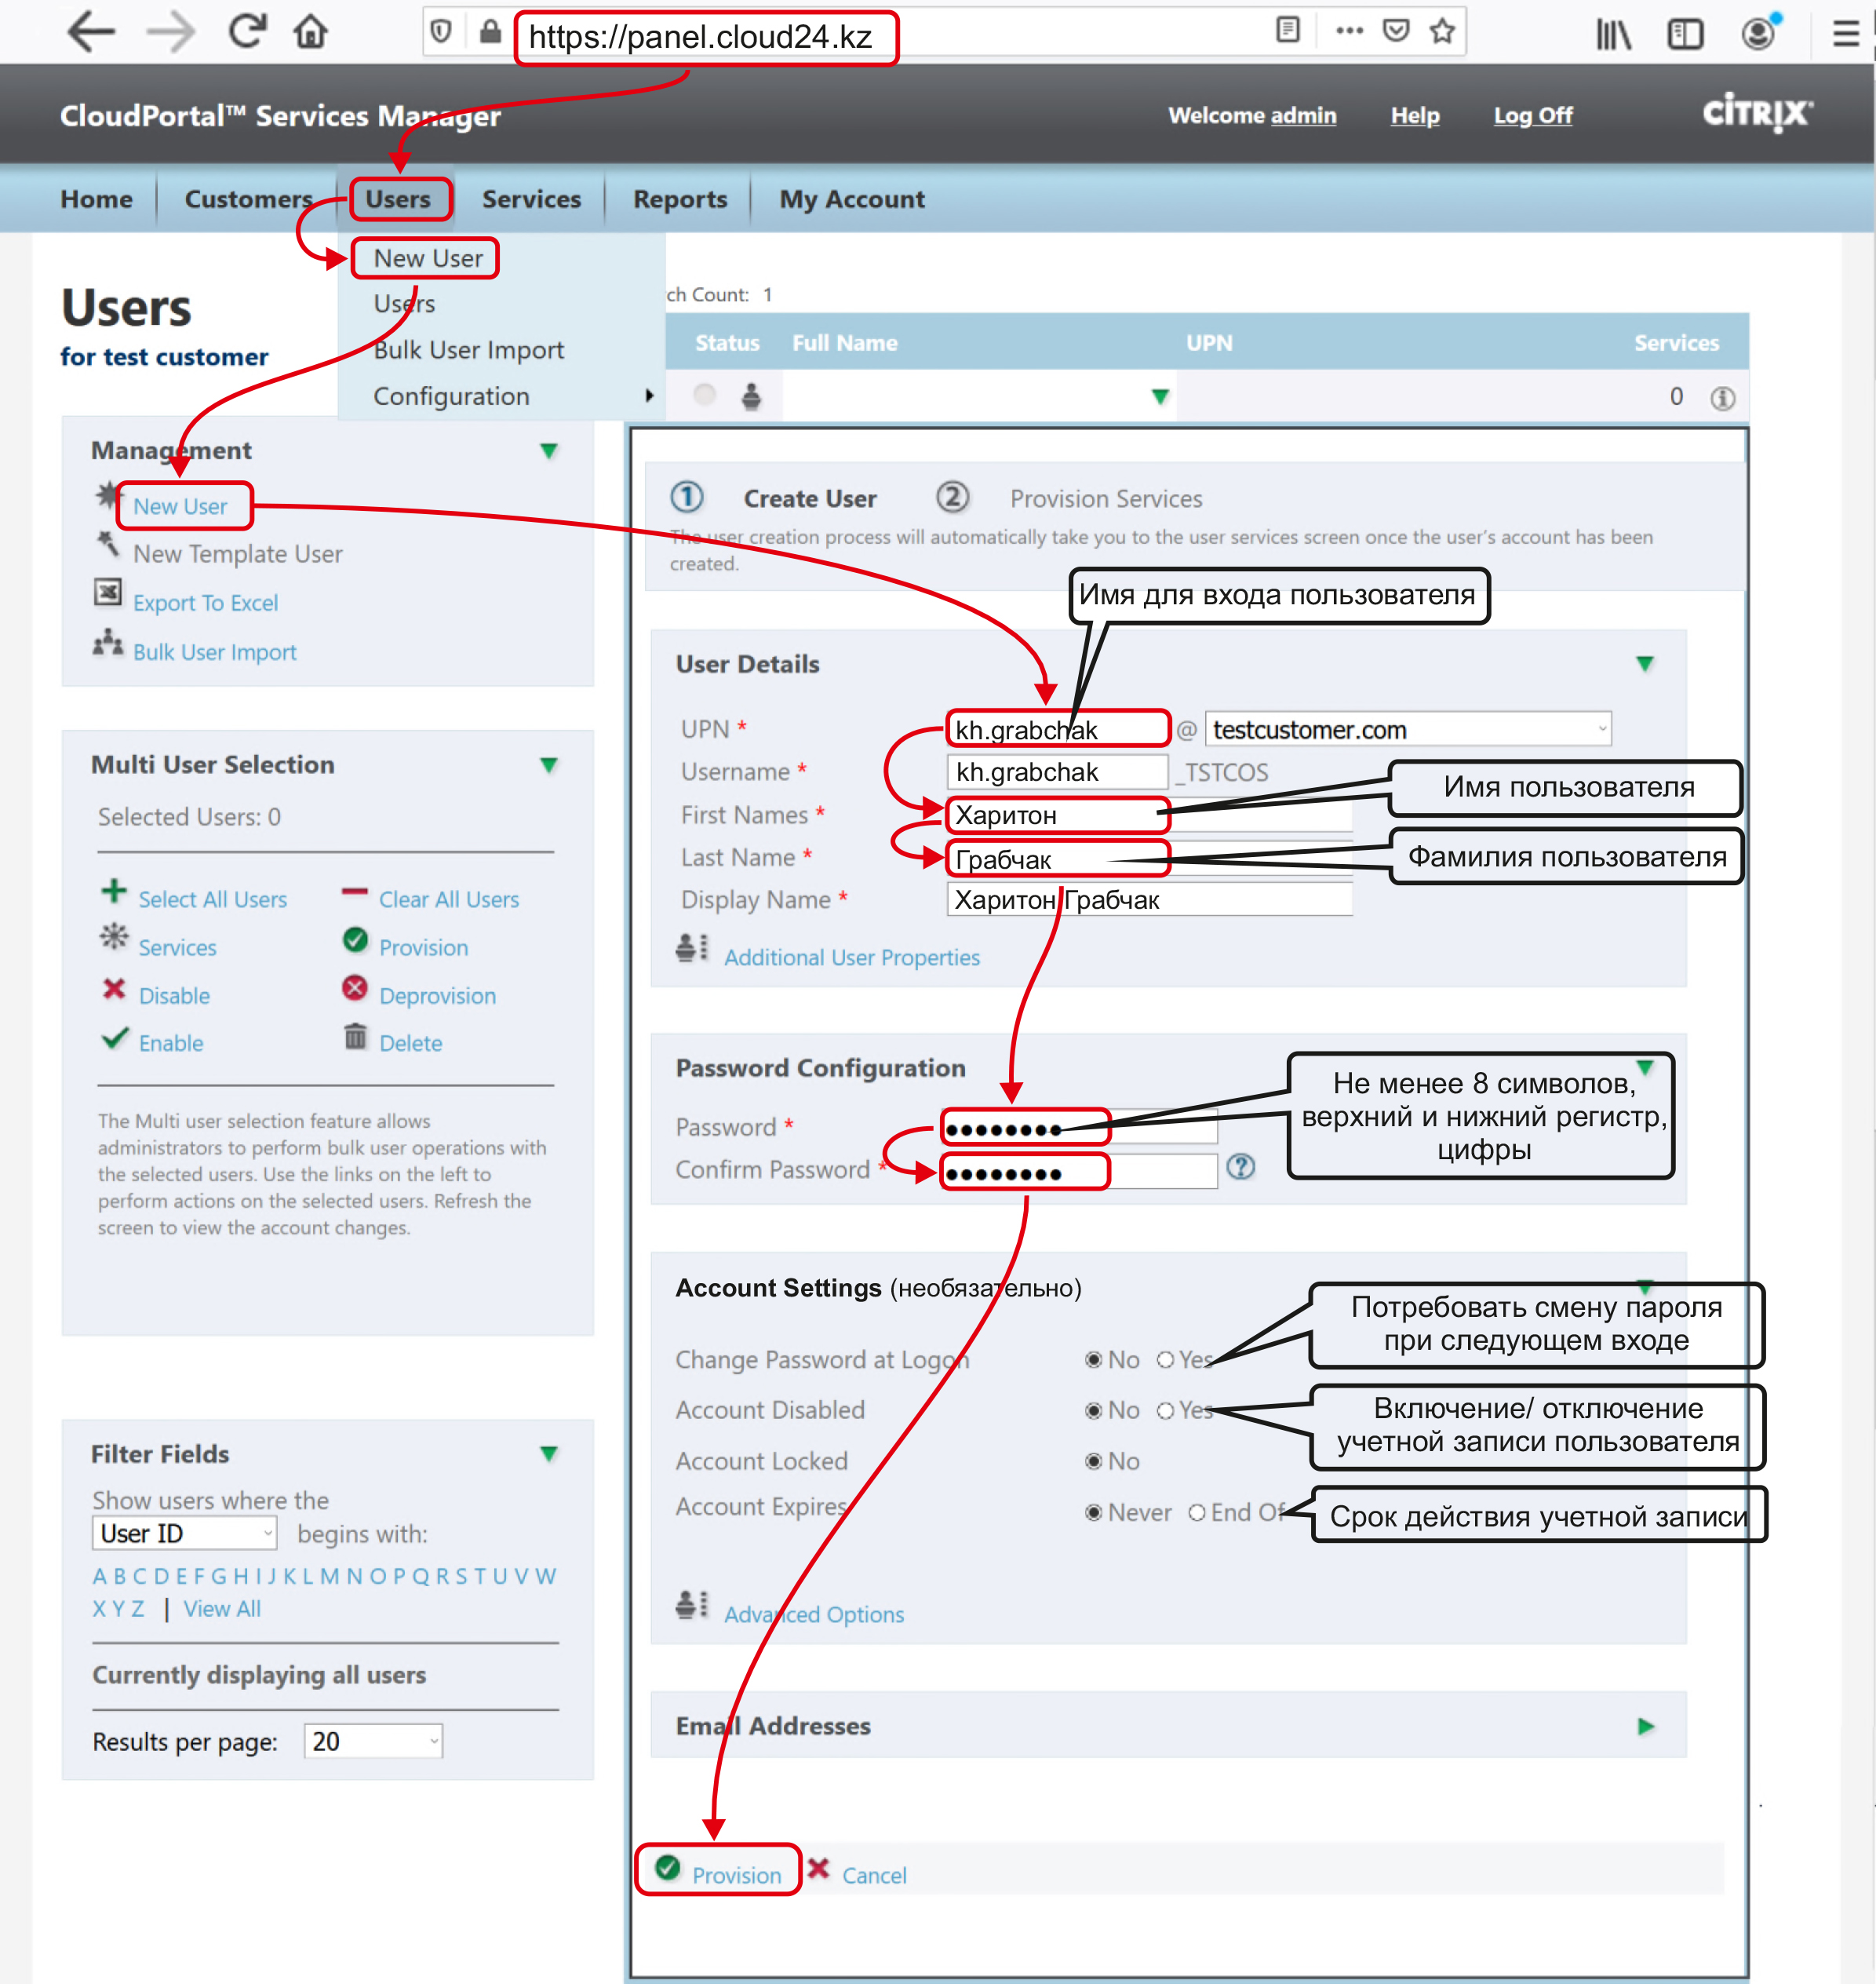Select Yes for Change Password at Logon
This screenshot has width=1876, height=1984.
(x=1165, y=1360)
